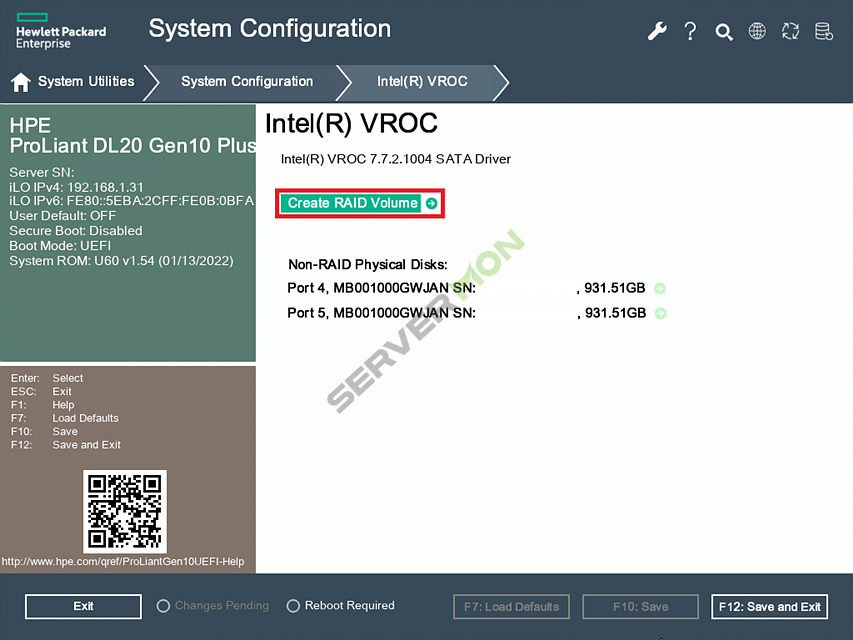Click the iLO IPv6 address text
This screenshot has height=640, width=853.
click(x=132, y=201)
